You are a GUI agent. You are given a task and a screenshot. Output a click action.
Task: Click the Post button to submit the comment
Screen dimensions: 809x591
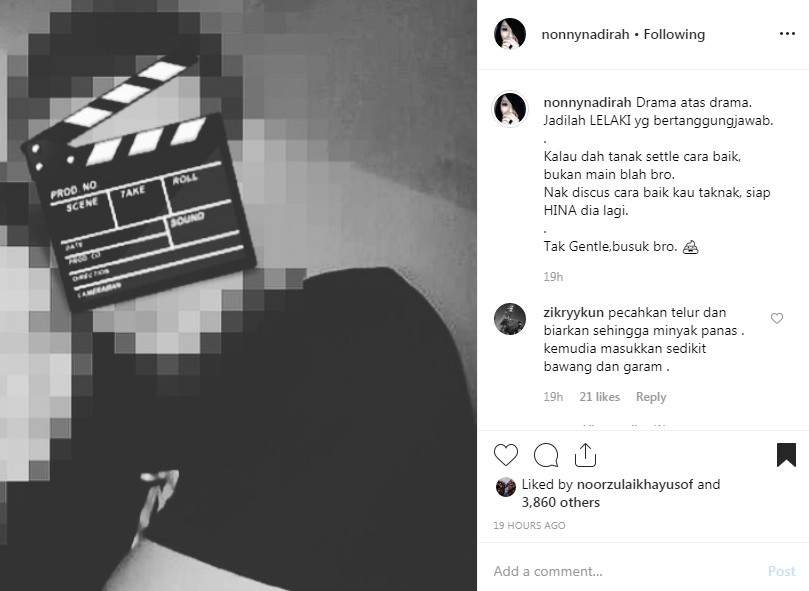pos(782,571)
